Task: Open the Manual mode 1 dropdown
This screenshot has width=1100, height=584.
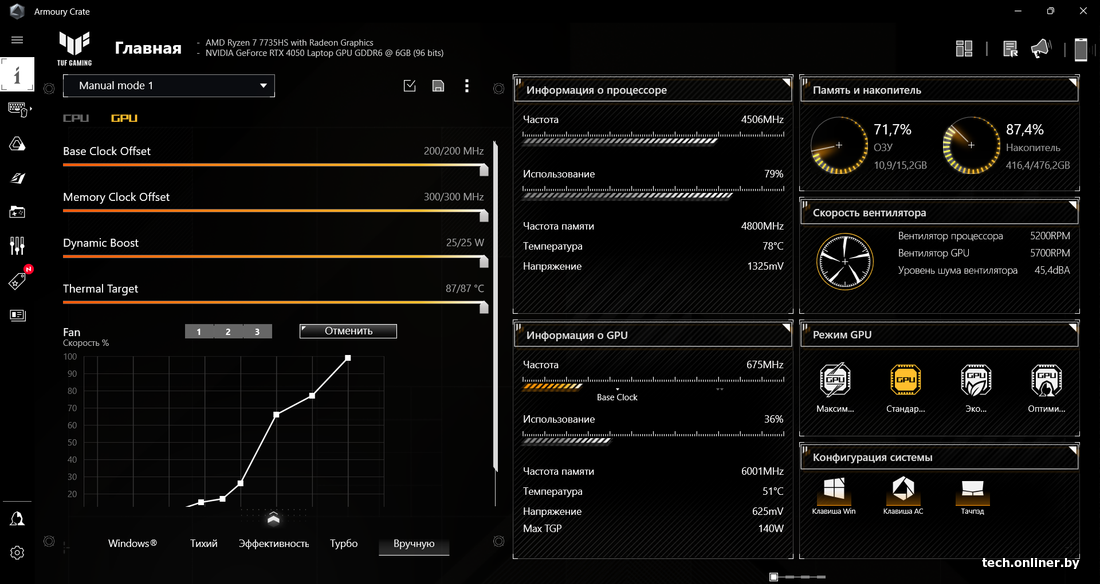Action: pos(168,86)
